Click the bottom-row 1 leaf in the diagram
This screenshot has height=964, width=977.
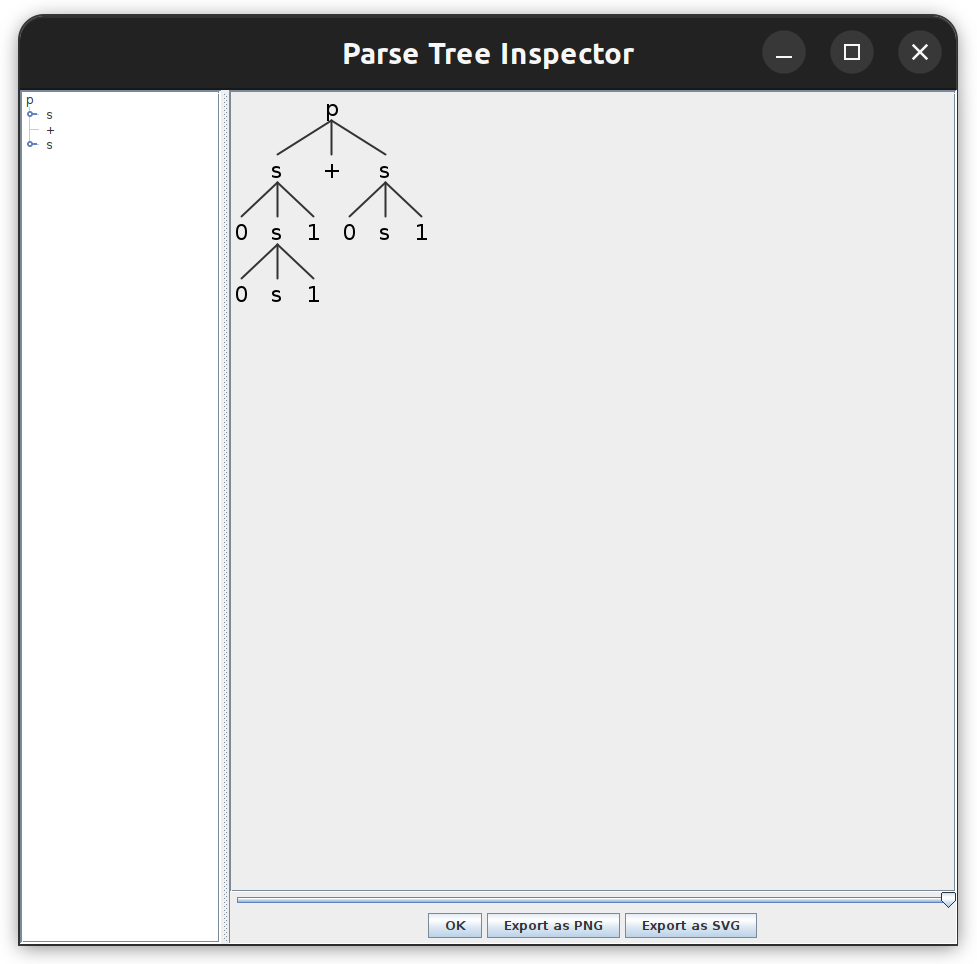click(313, 294)
